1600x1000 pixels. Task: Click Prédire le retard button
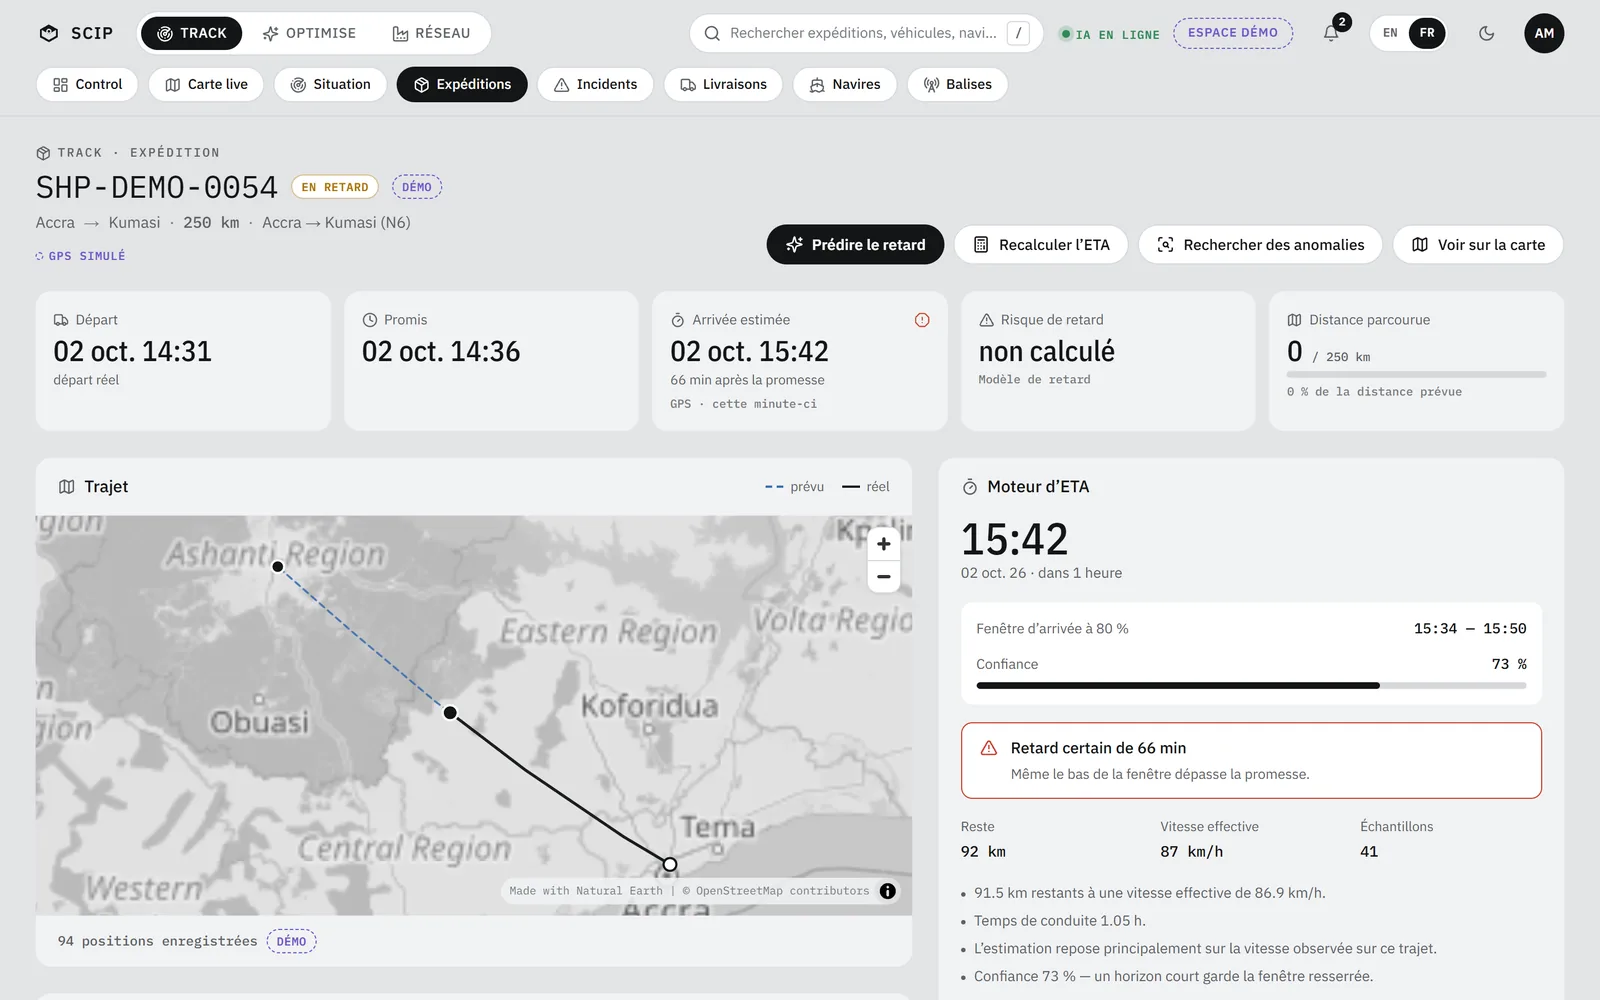click(x=855, y=244)
